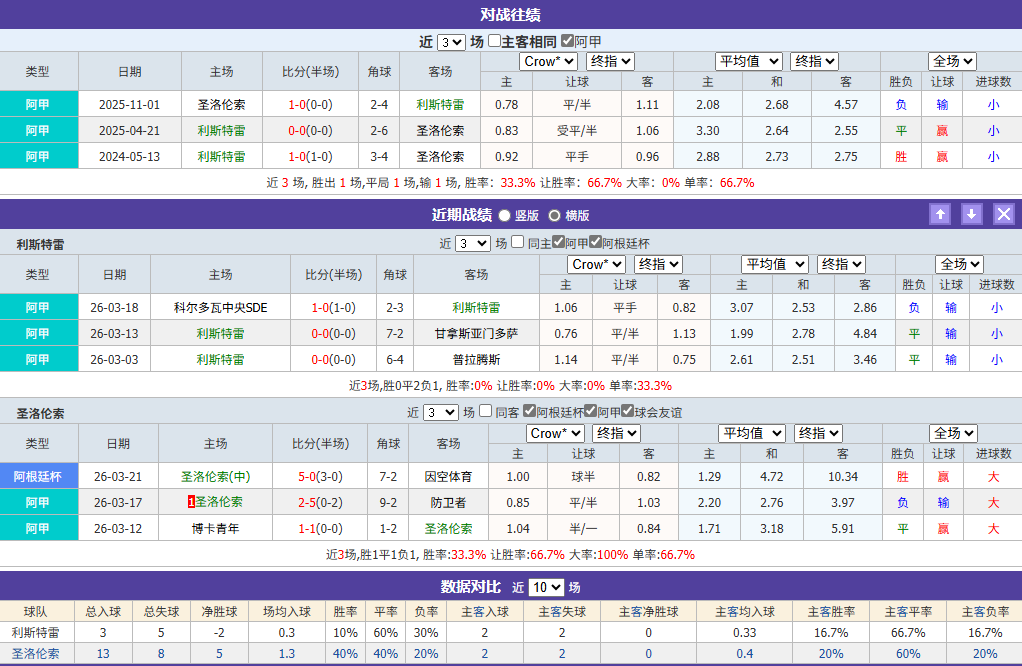
Task: Close the 近期战绩 panel via the X icon
Action: coord(1003,214)
